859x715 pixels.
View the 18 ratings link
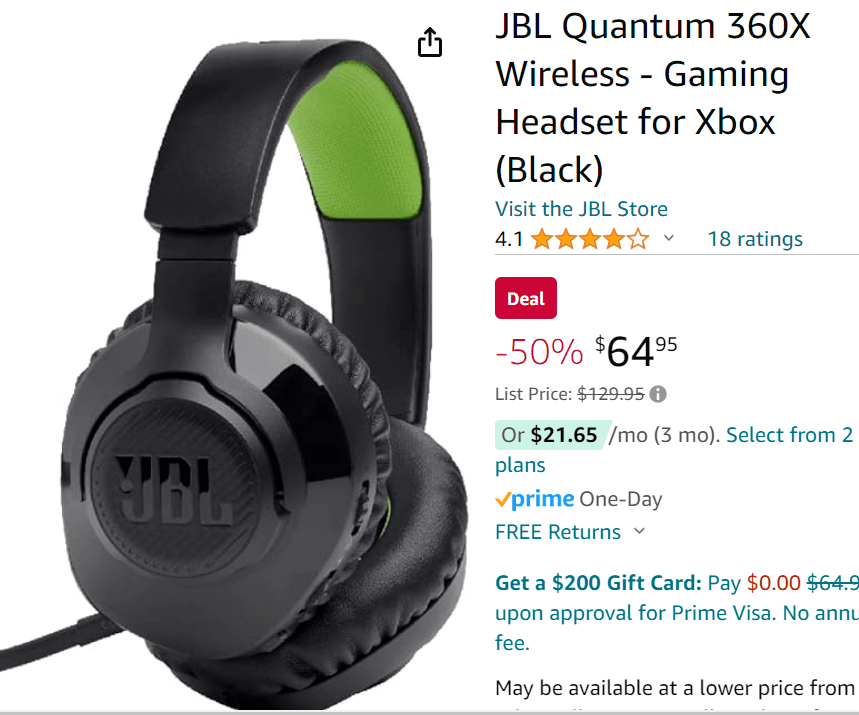pyautogui.click(x=755, y=239)
